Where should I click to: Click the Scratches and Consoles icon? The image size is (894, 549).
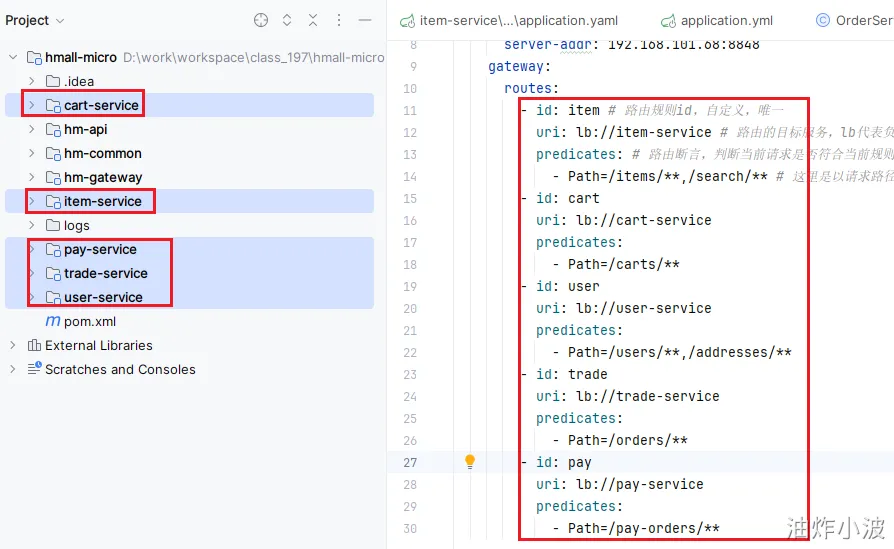pos(35,369)
